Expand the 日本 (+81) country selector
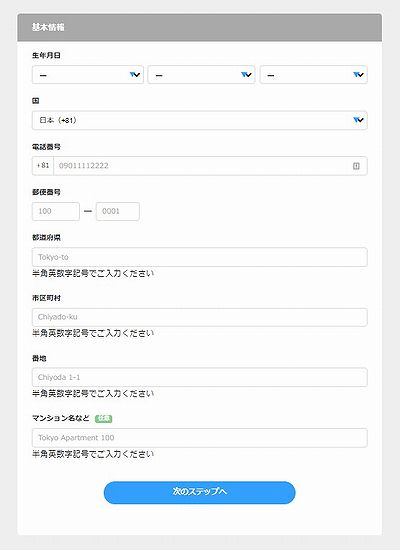Image resolution: width=400 pixels, height=550 pixels. [x=200, y=120]
